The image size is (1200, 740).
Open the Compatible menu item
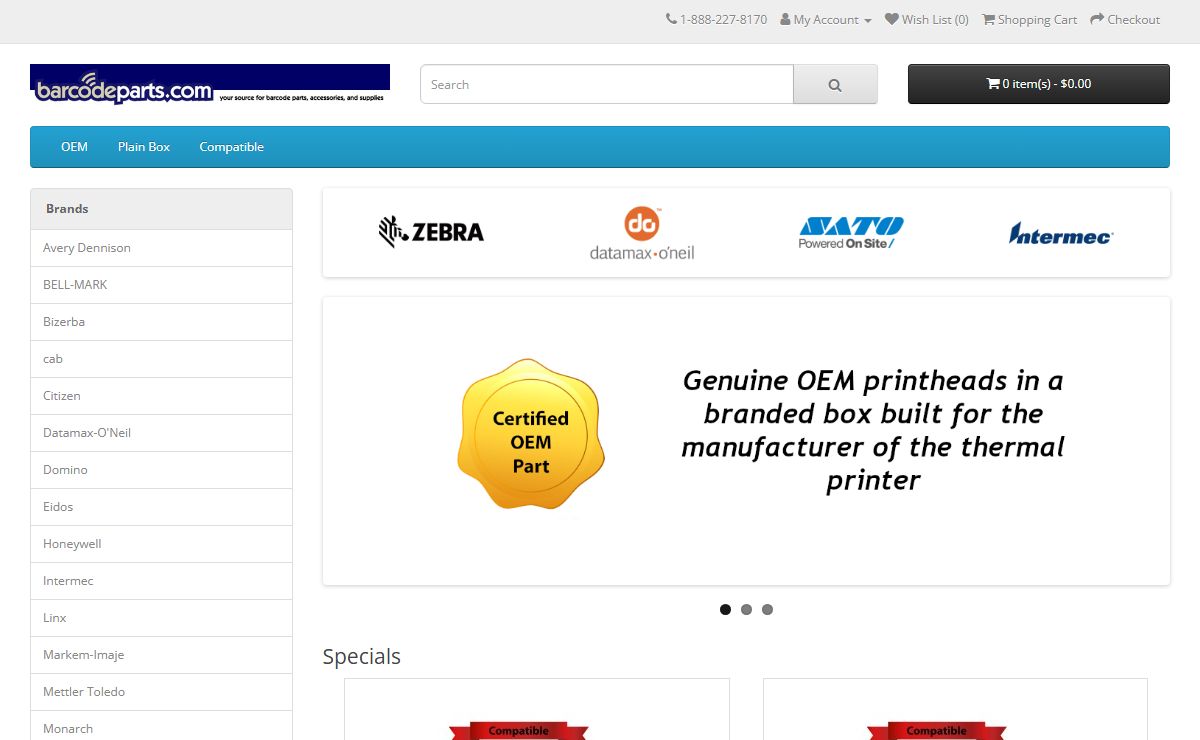231,147
